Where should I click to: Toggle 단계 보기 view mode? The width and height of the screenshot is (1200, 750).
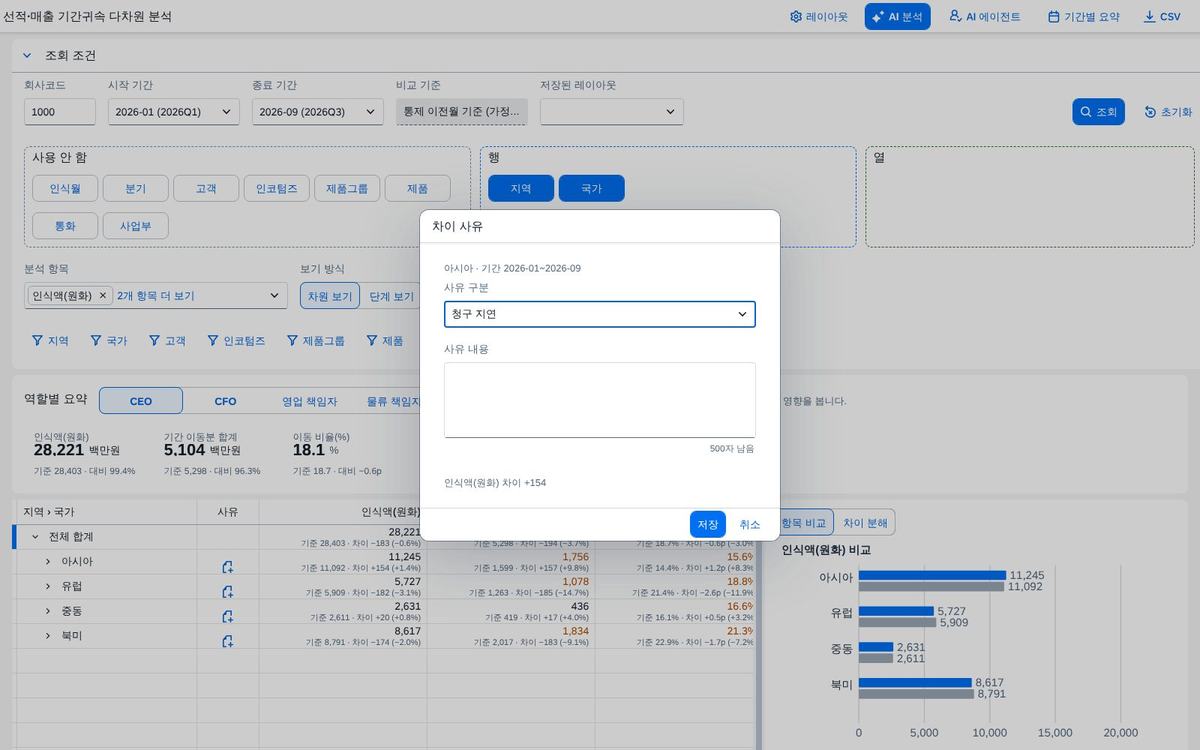point(391,296)
